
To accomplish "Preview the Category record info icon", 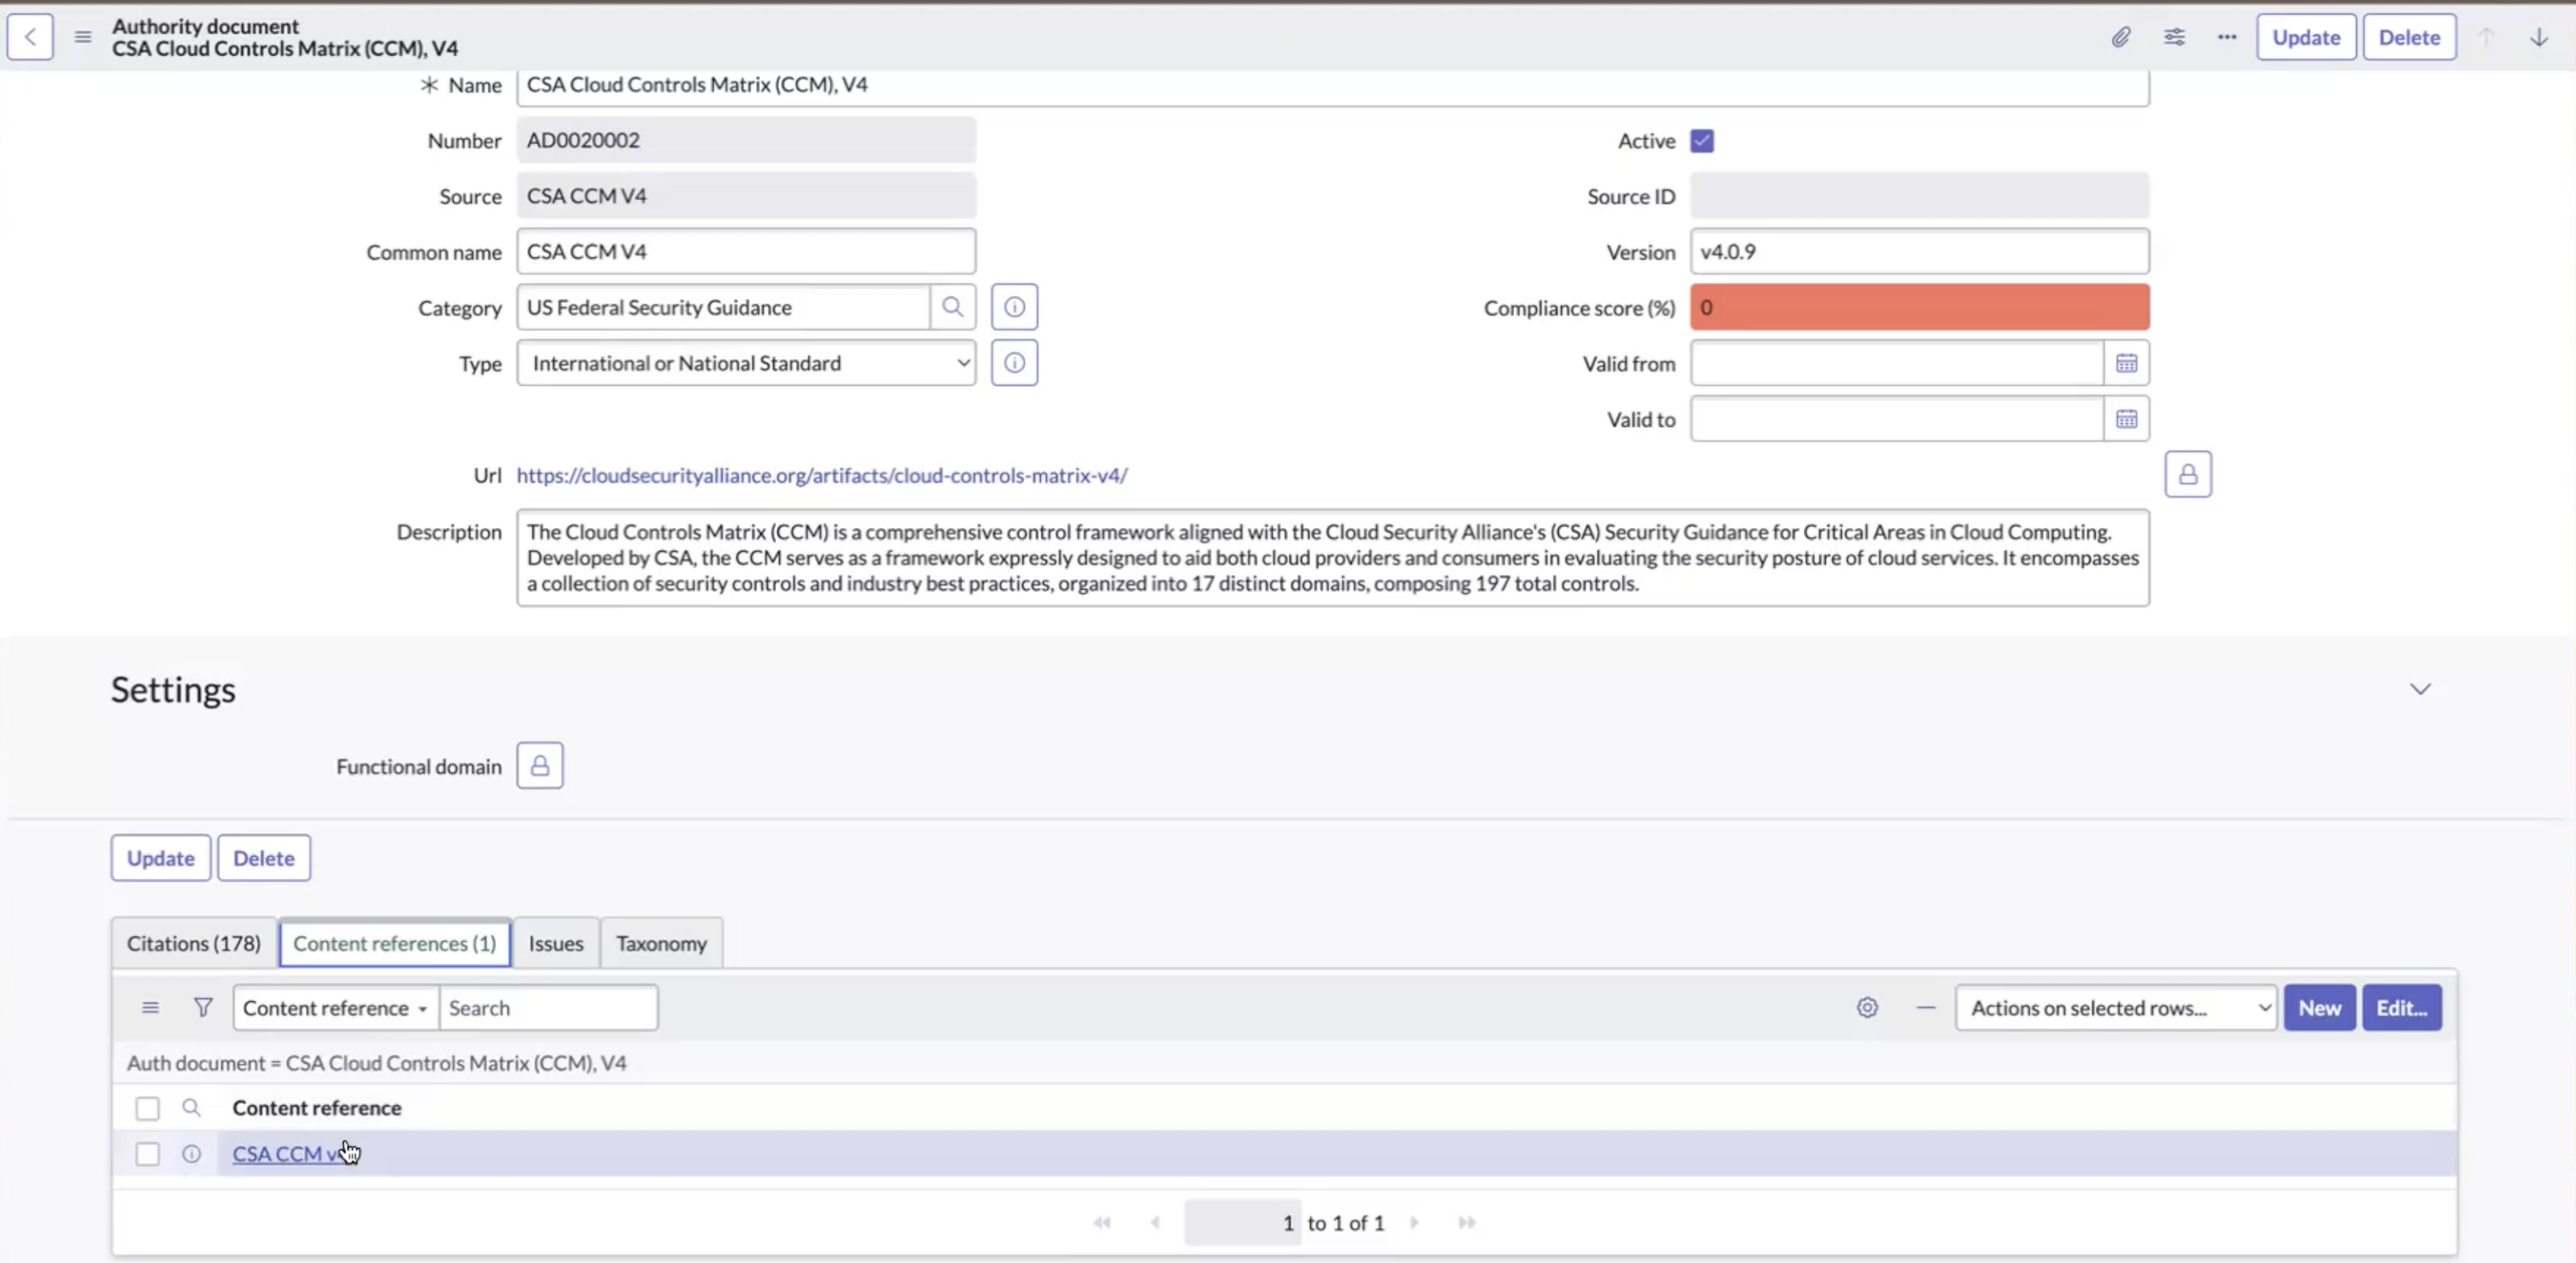I will (x=1014, y=307).
